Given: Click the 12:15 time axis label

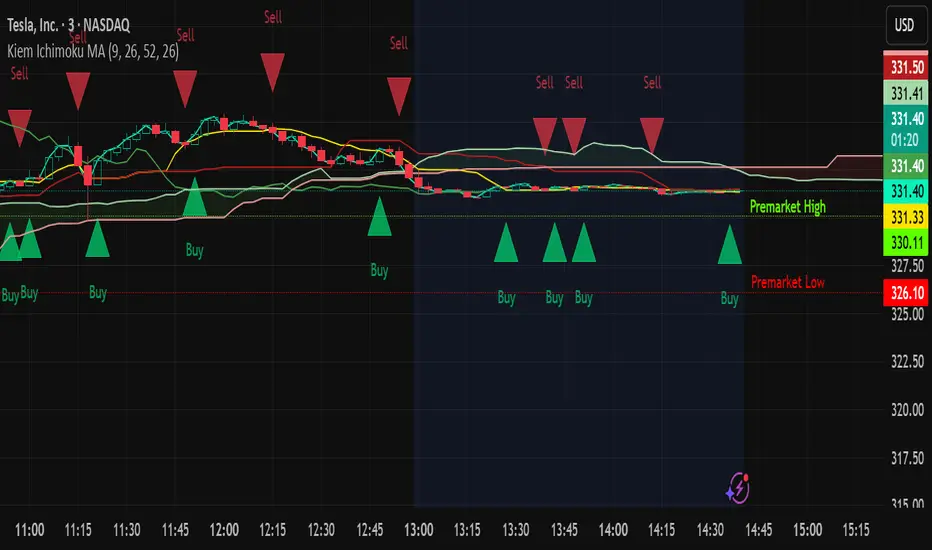Looking at the screenshot, I should (272, 529).
